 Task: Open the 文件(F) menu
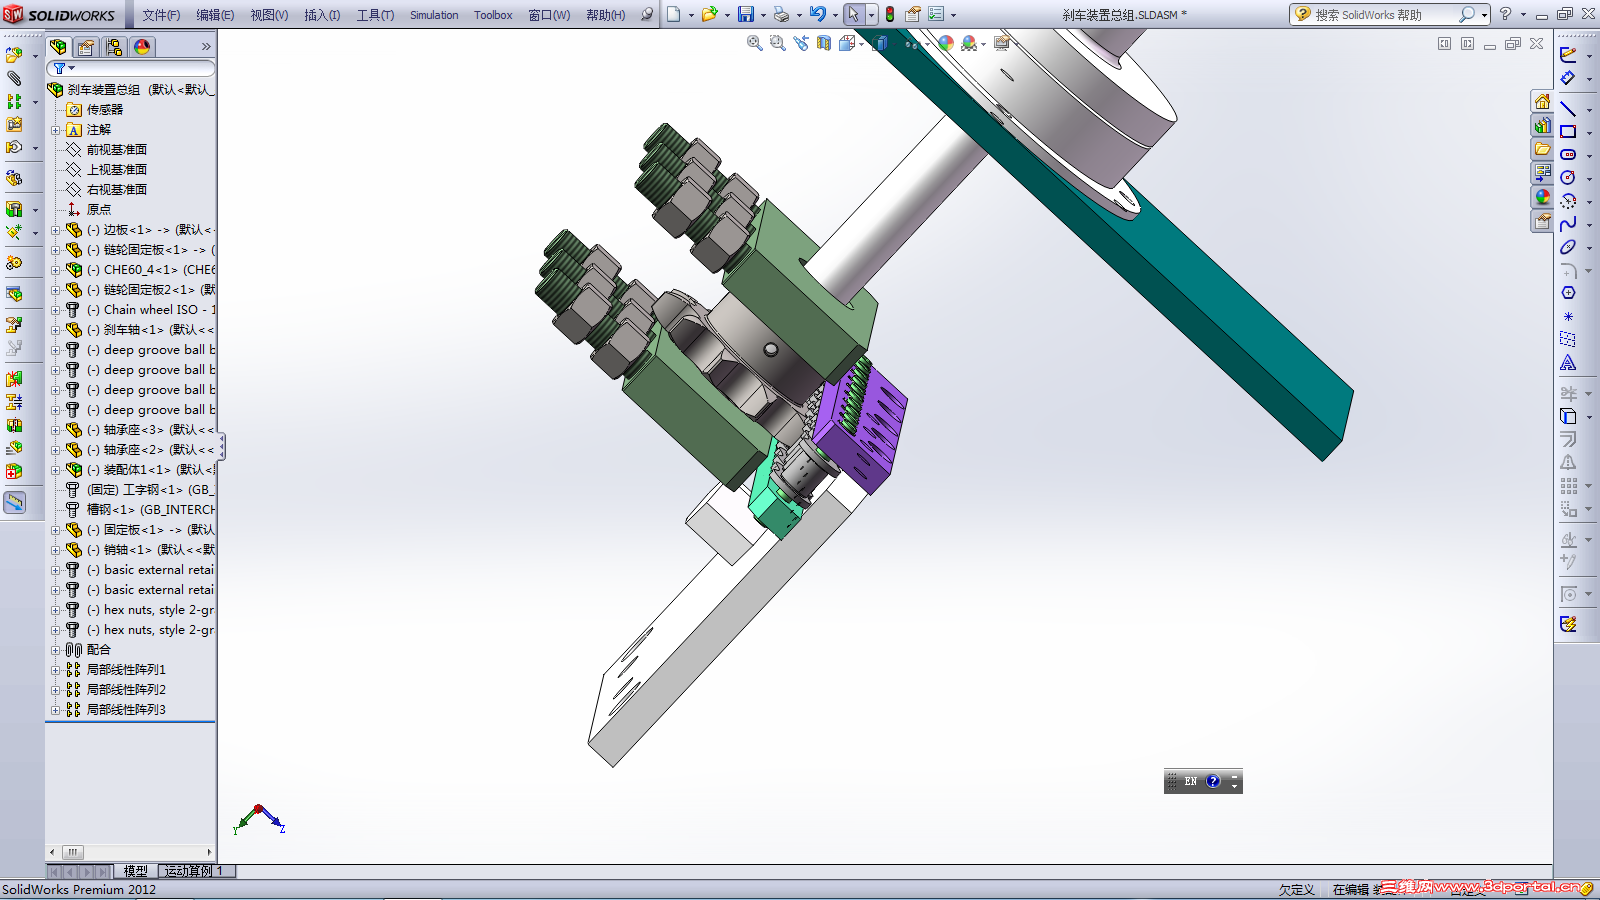click(161, 15)
